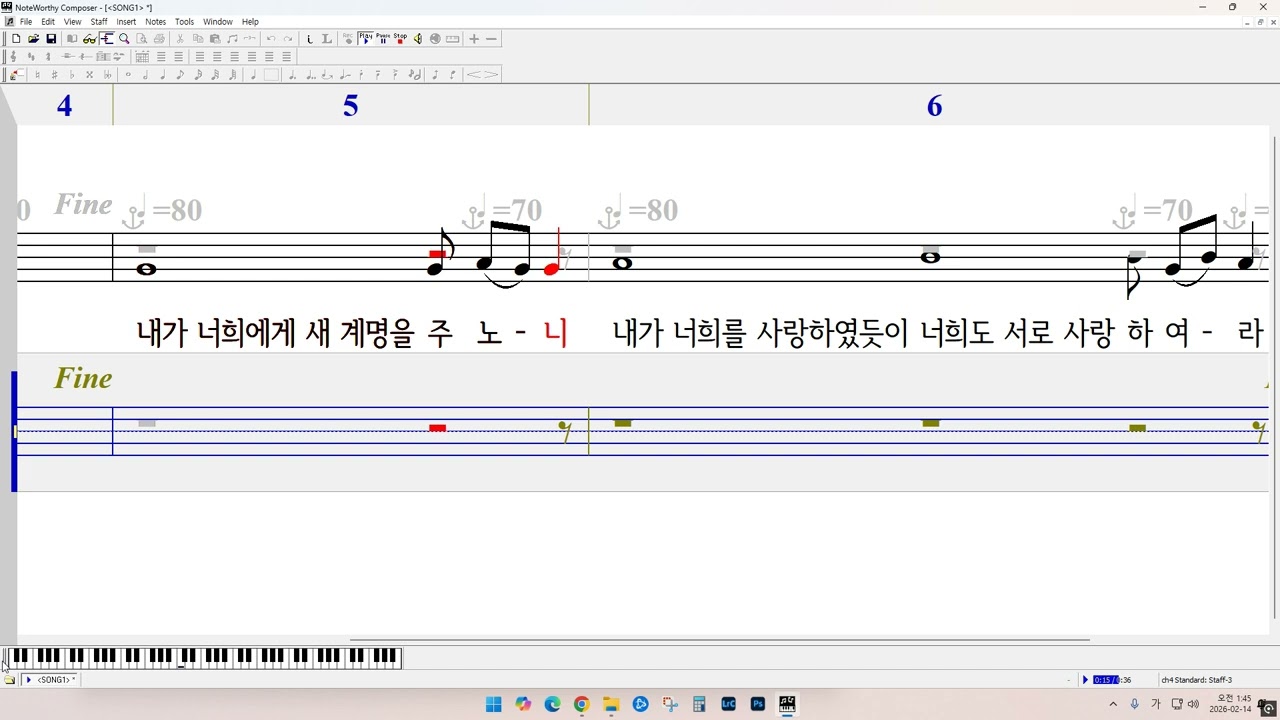Viewport: 1280px width, 720px height.
Task: Open the Windows Start menu
Action: (x=493, y=704)
